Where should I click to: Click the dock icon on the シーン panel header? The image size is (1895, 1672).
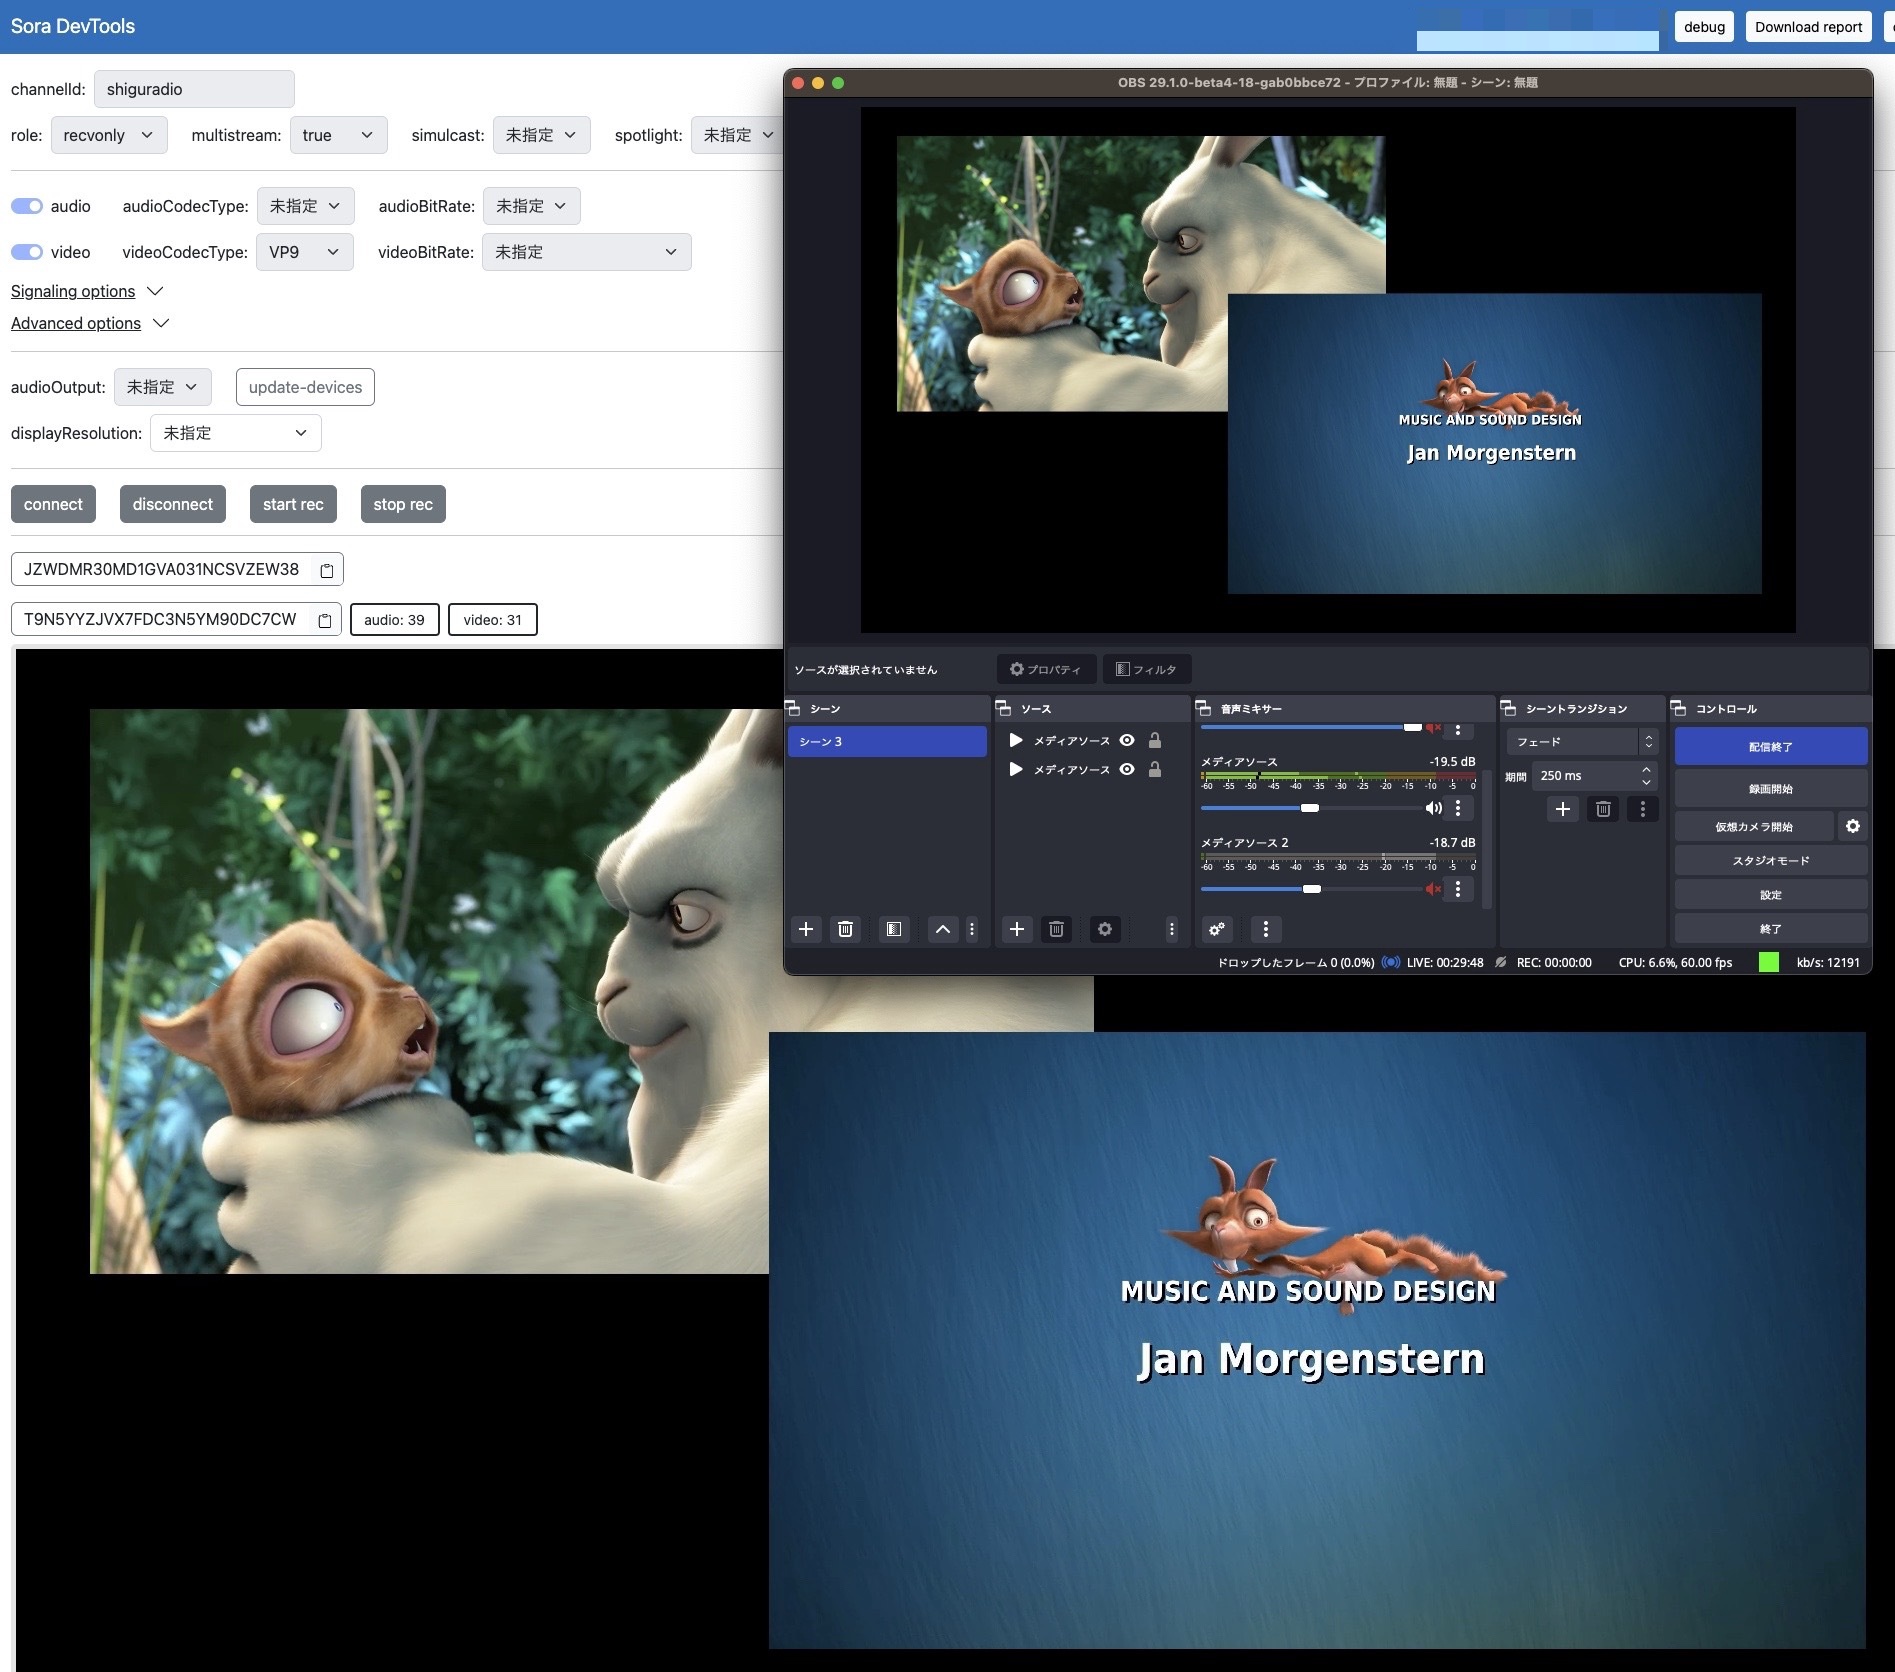(x=793, y=708)
